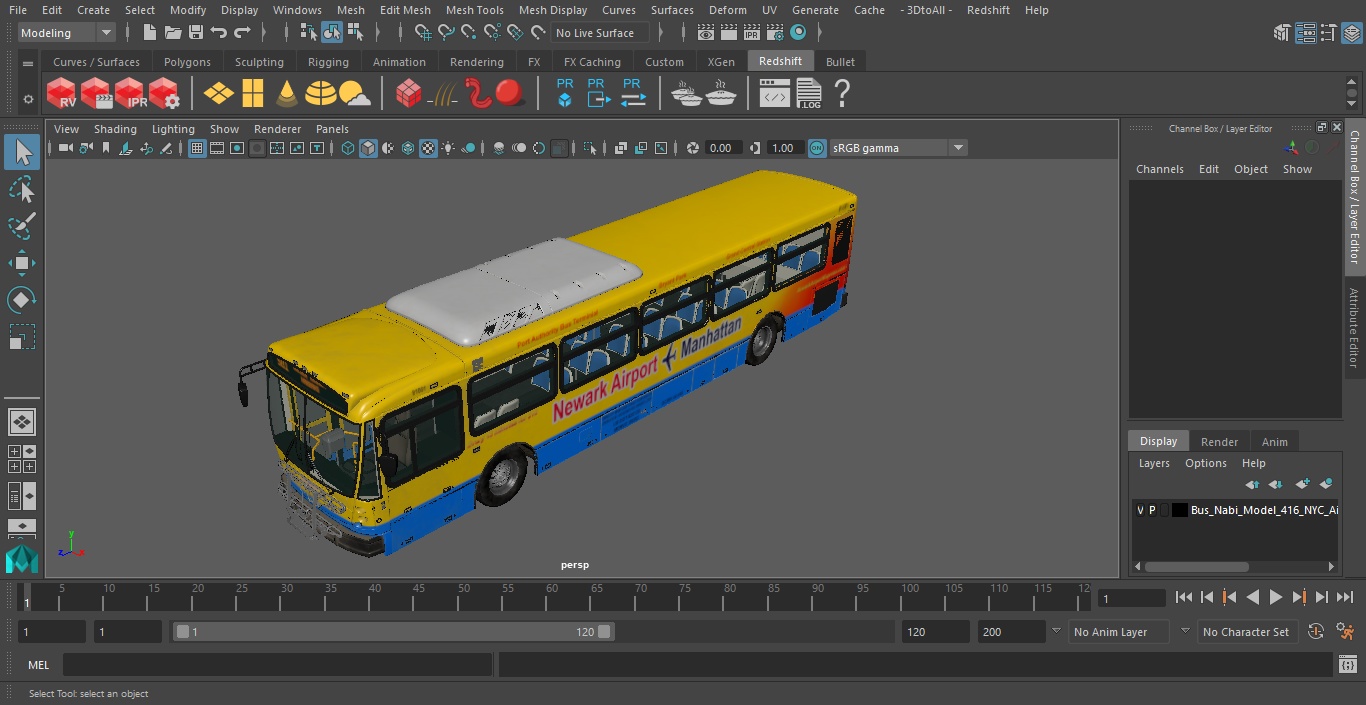
Task: Expand the shelf tabs menu icon
Action: [28, 62]
